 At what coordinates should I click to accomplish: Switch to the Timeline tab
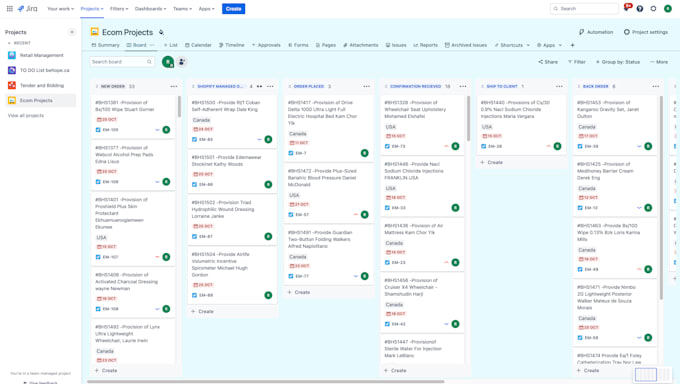(x=232, y=45)
